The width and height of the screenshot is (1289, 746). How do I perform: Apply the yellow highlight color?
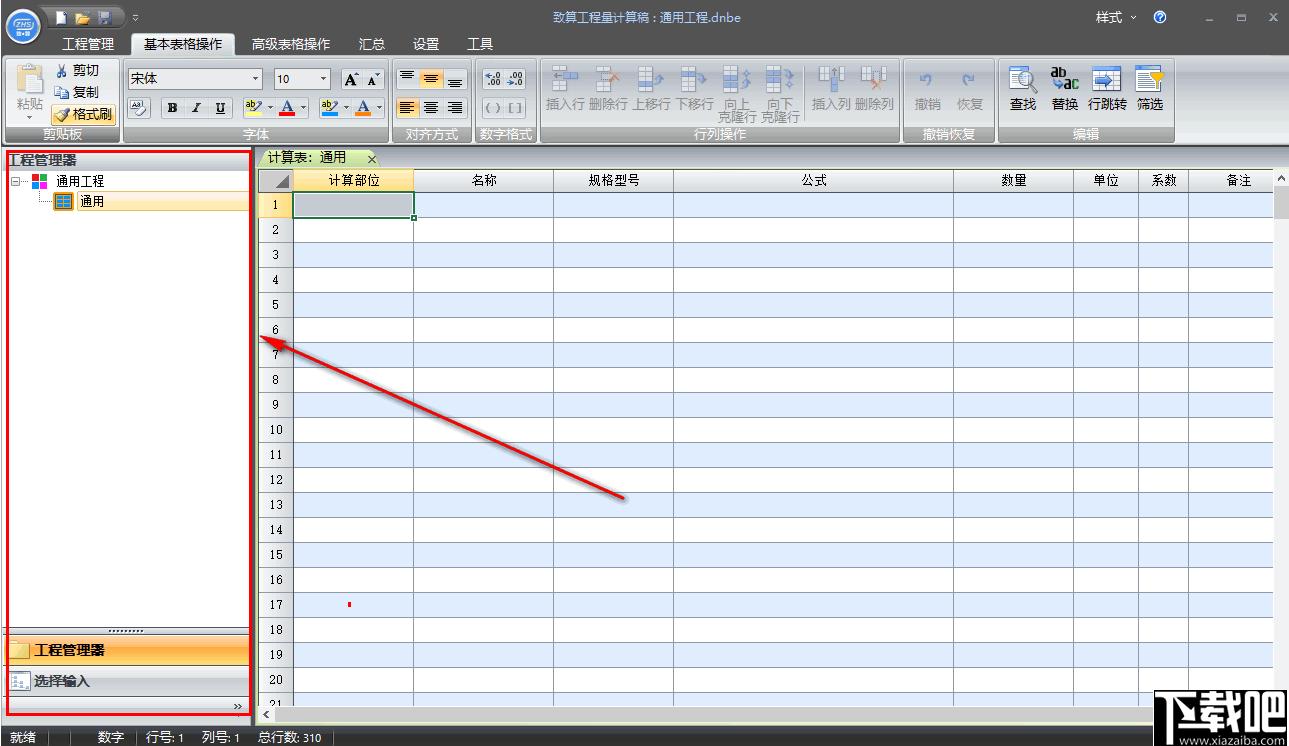(x=253, y=108)
